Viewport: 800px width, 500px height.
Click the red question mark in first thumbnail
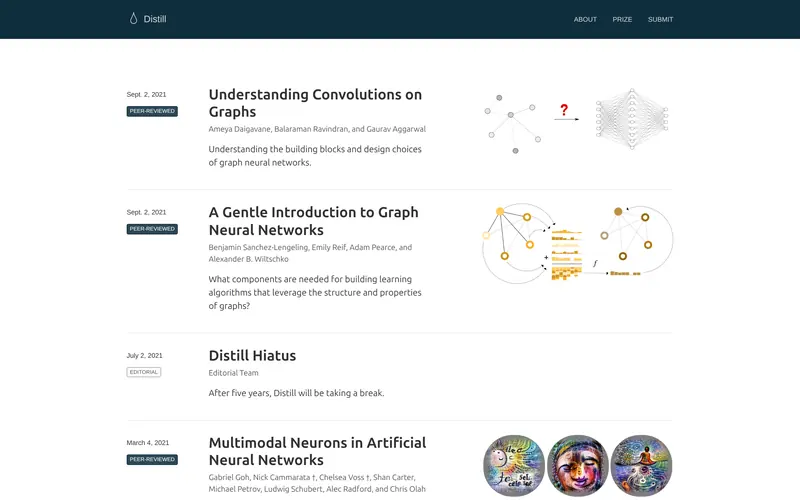pos(564,110)
